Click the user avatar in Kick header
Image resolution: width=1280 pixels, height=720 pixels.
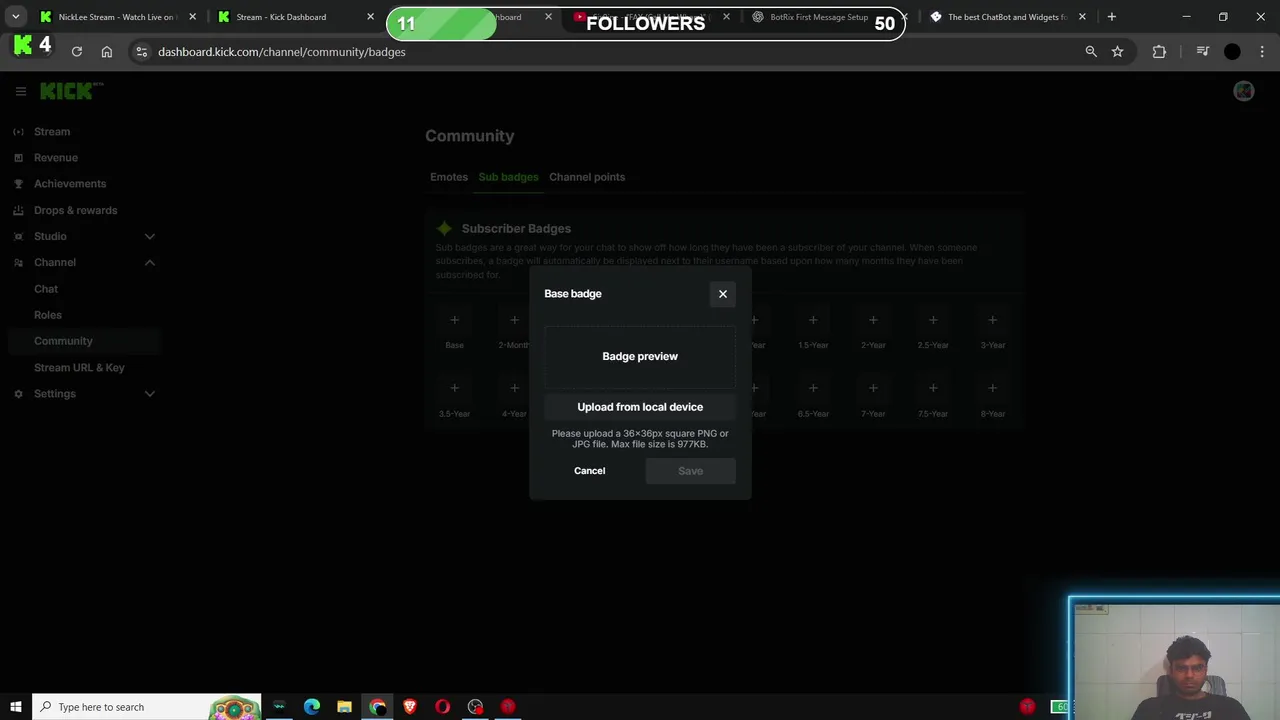[1244, 91]
